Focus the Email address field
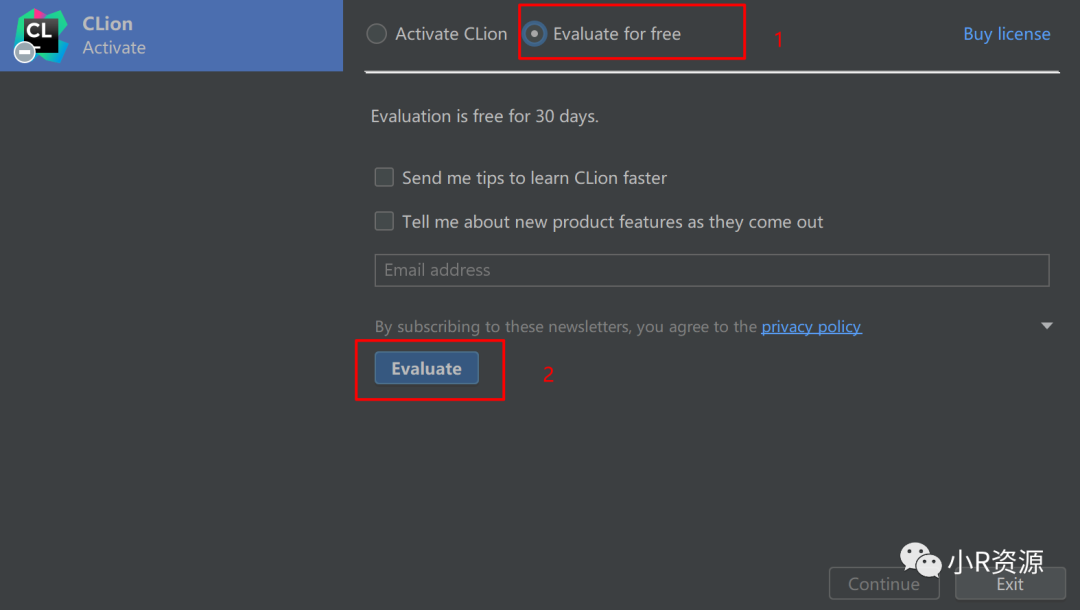 click(711, 270)
